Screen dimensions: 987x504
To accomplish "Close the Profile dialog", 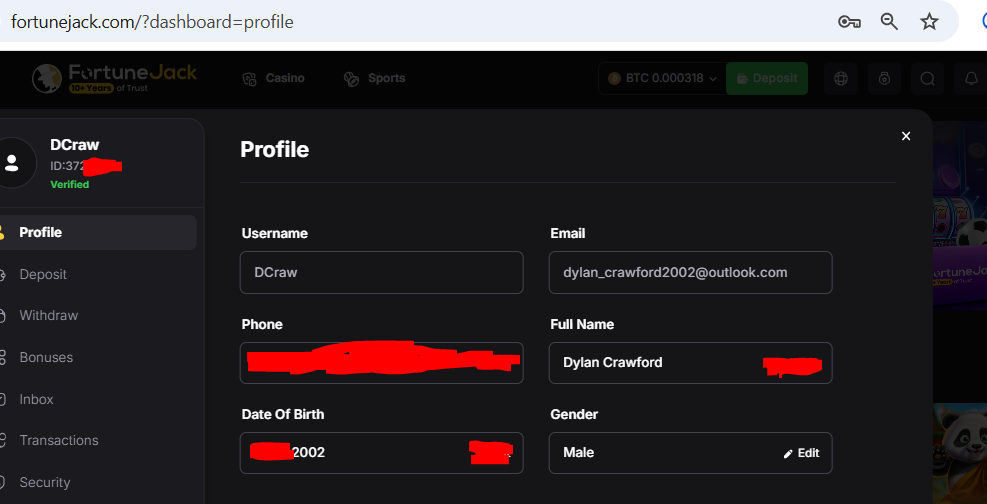I will (906, 136).
